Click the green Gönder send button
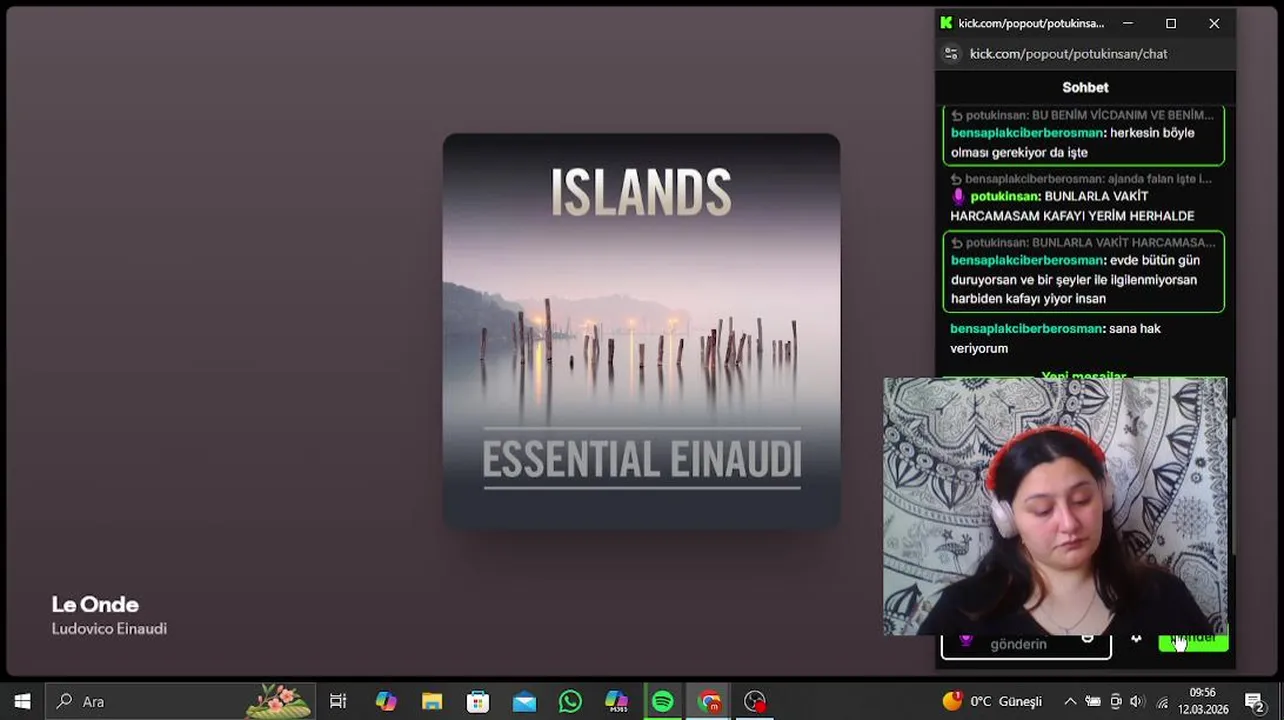The image size is (1284, 720). pos(1193,641)
